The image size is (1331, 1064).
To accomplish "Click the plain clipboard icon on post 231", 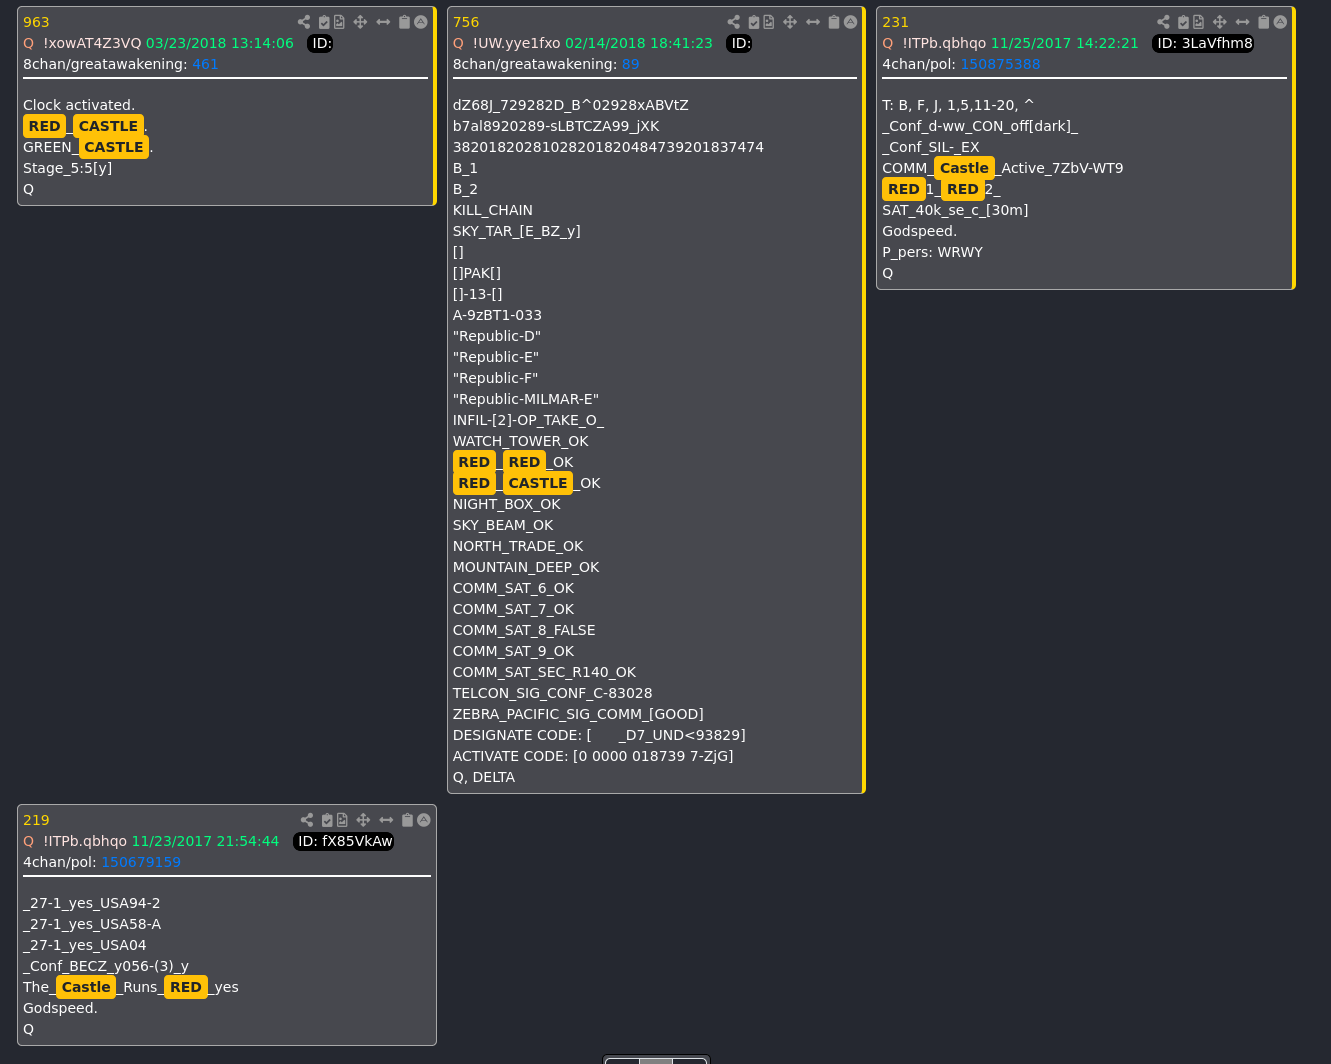I will pos(1263,22).
